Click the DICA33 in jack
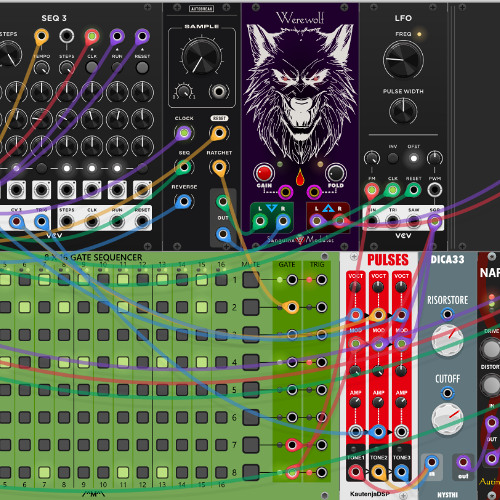The height and width of the screenshot is (500, 500). 432,463
